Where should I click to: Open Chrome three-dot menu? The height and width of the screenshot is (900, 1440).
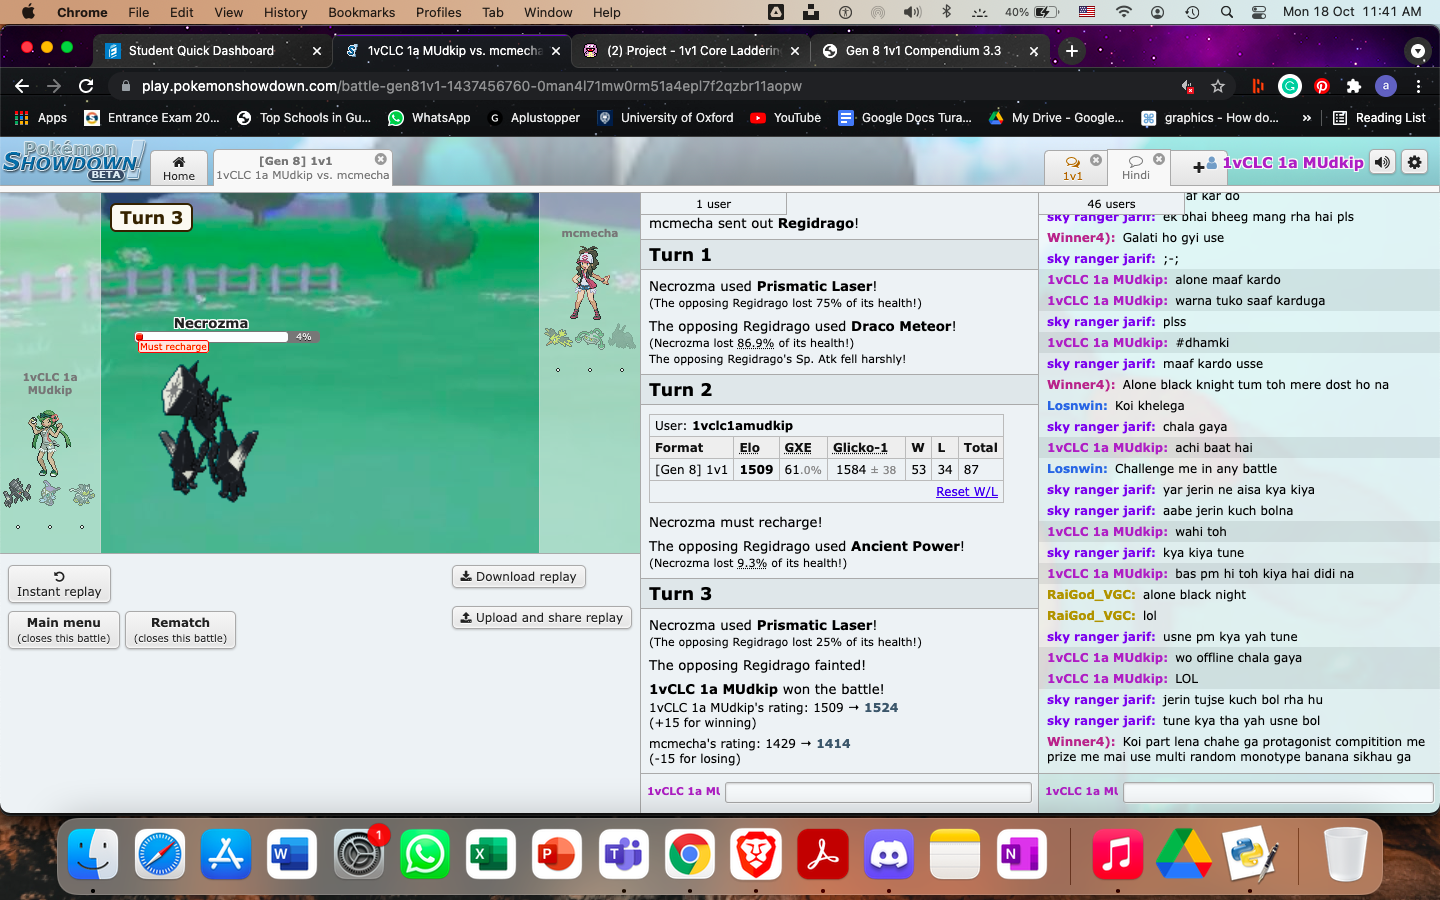1418,86
